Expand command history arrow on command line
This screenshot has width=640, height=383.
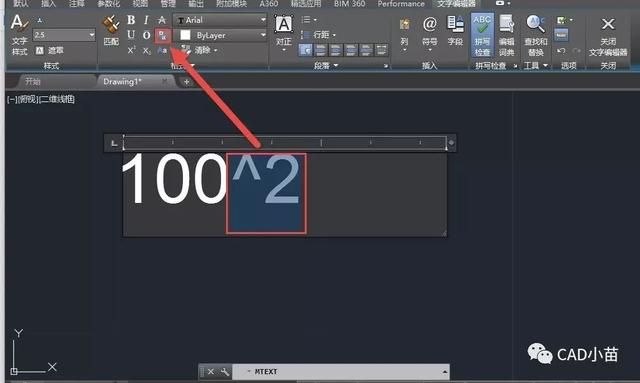click(x=444, y=372)
